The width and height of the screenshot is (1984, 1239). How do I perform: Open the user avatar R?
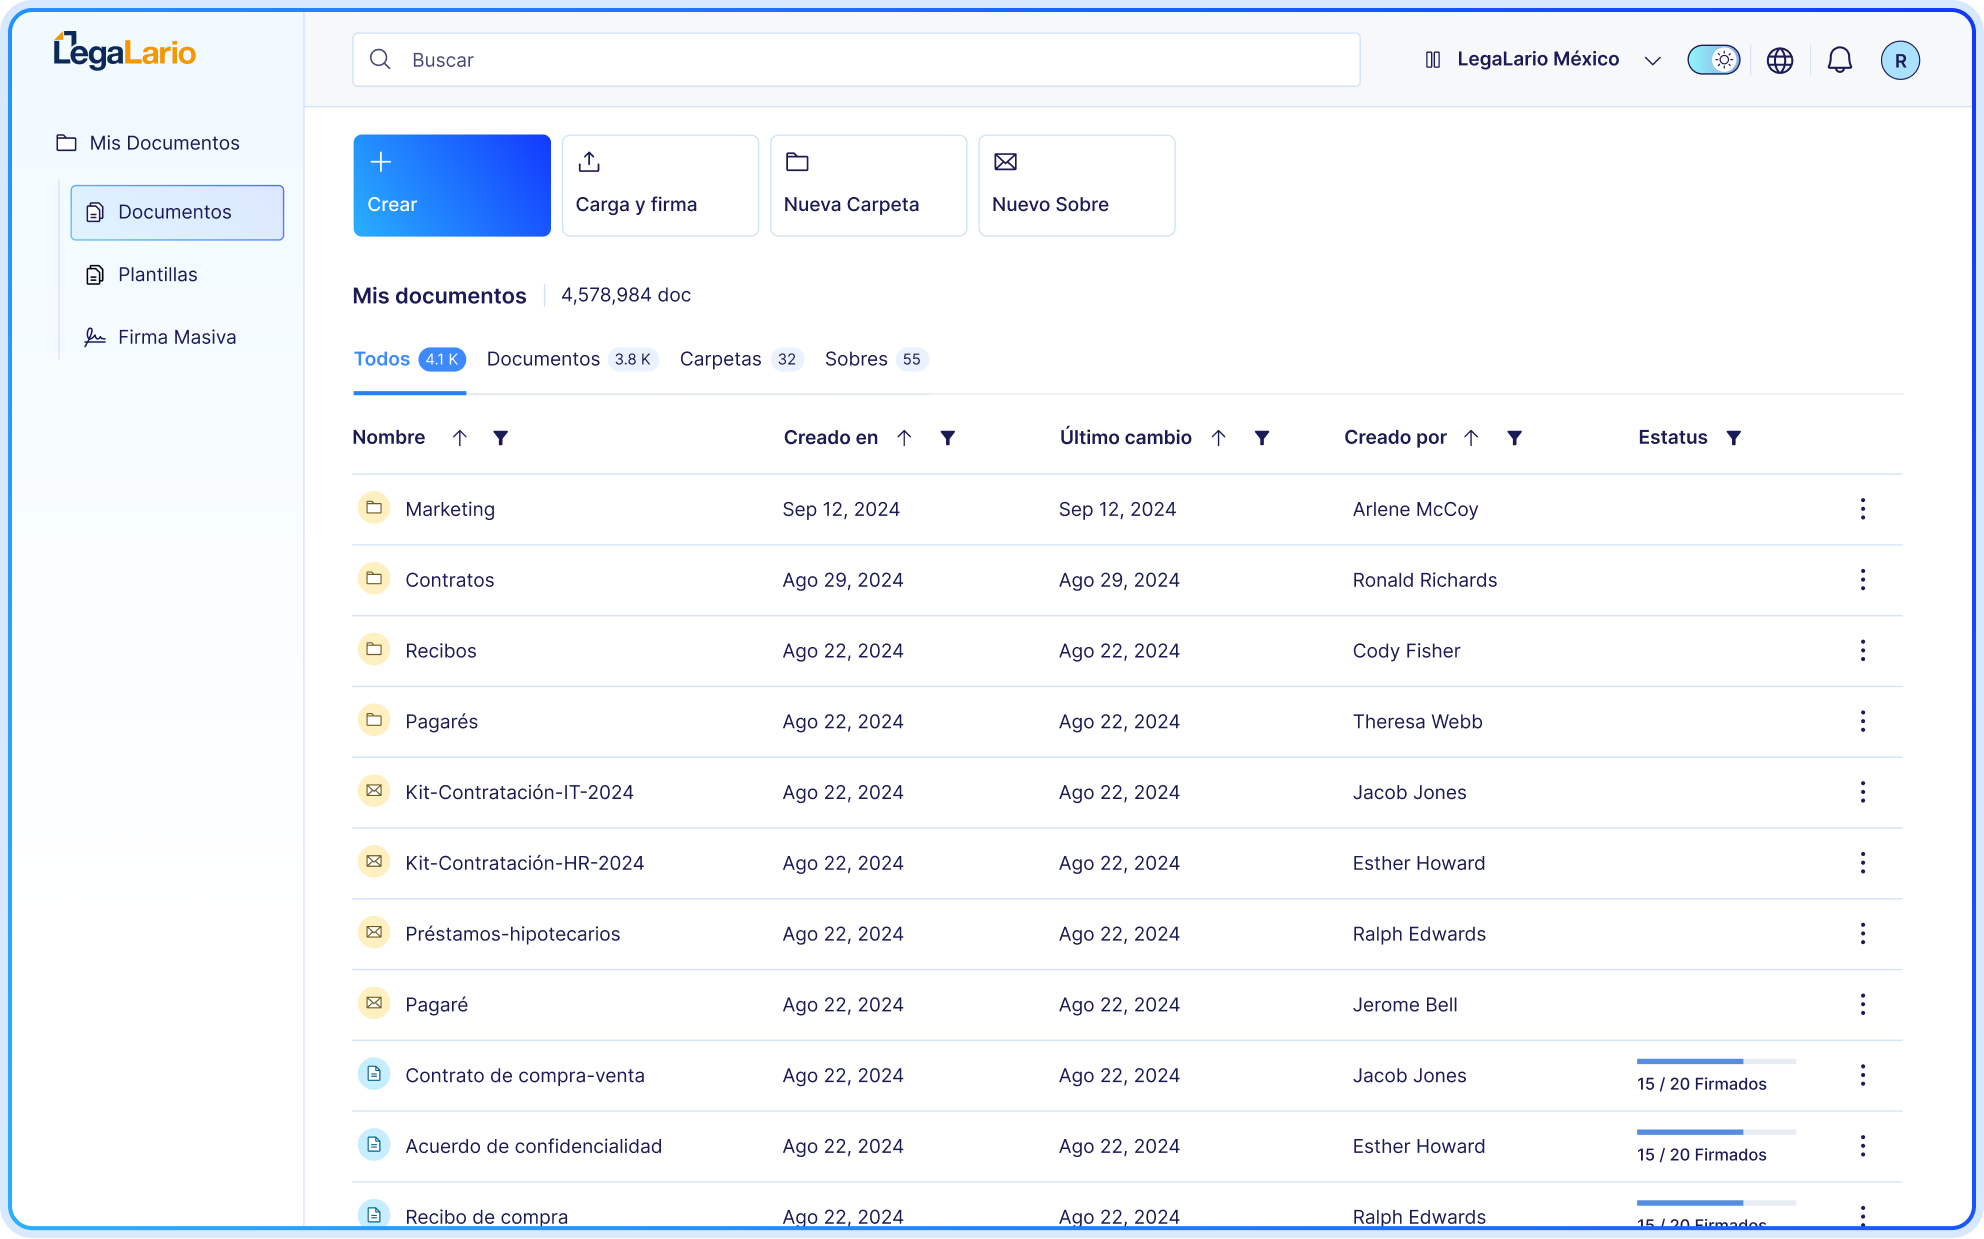pyautogui.click(x=1899, y=60)
